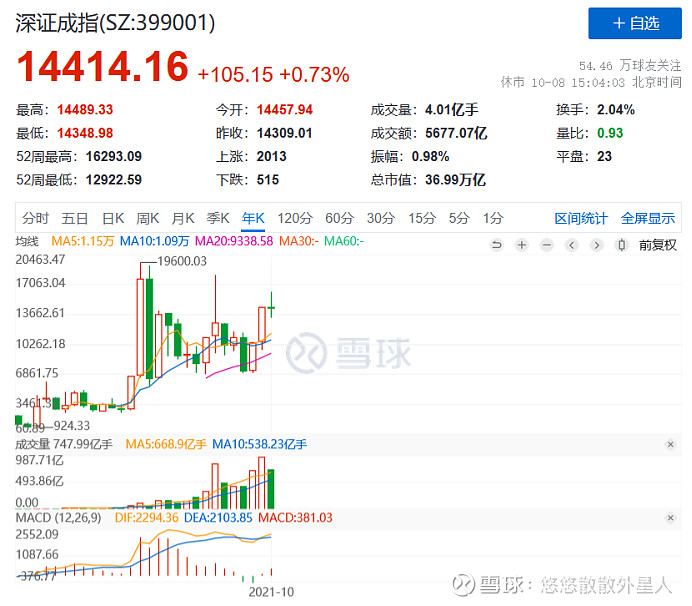Click the MA60:- legend entry

[344, 241]
